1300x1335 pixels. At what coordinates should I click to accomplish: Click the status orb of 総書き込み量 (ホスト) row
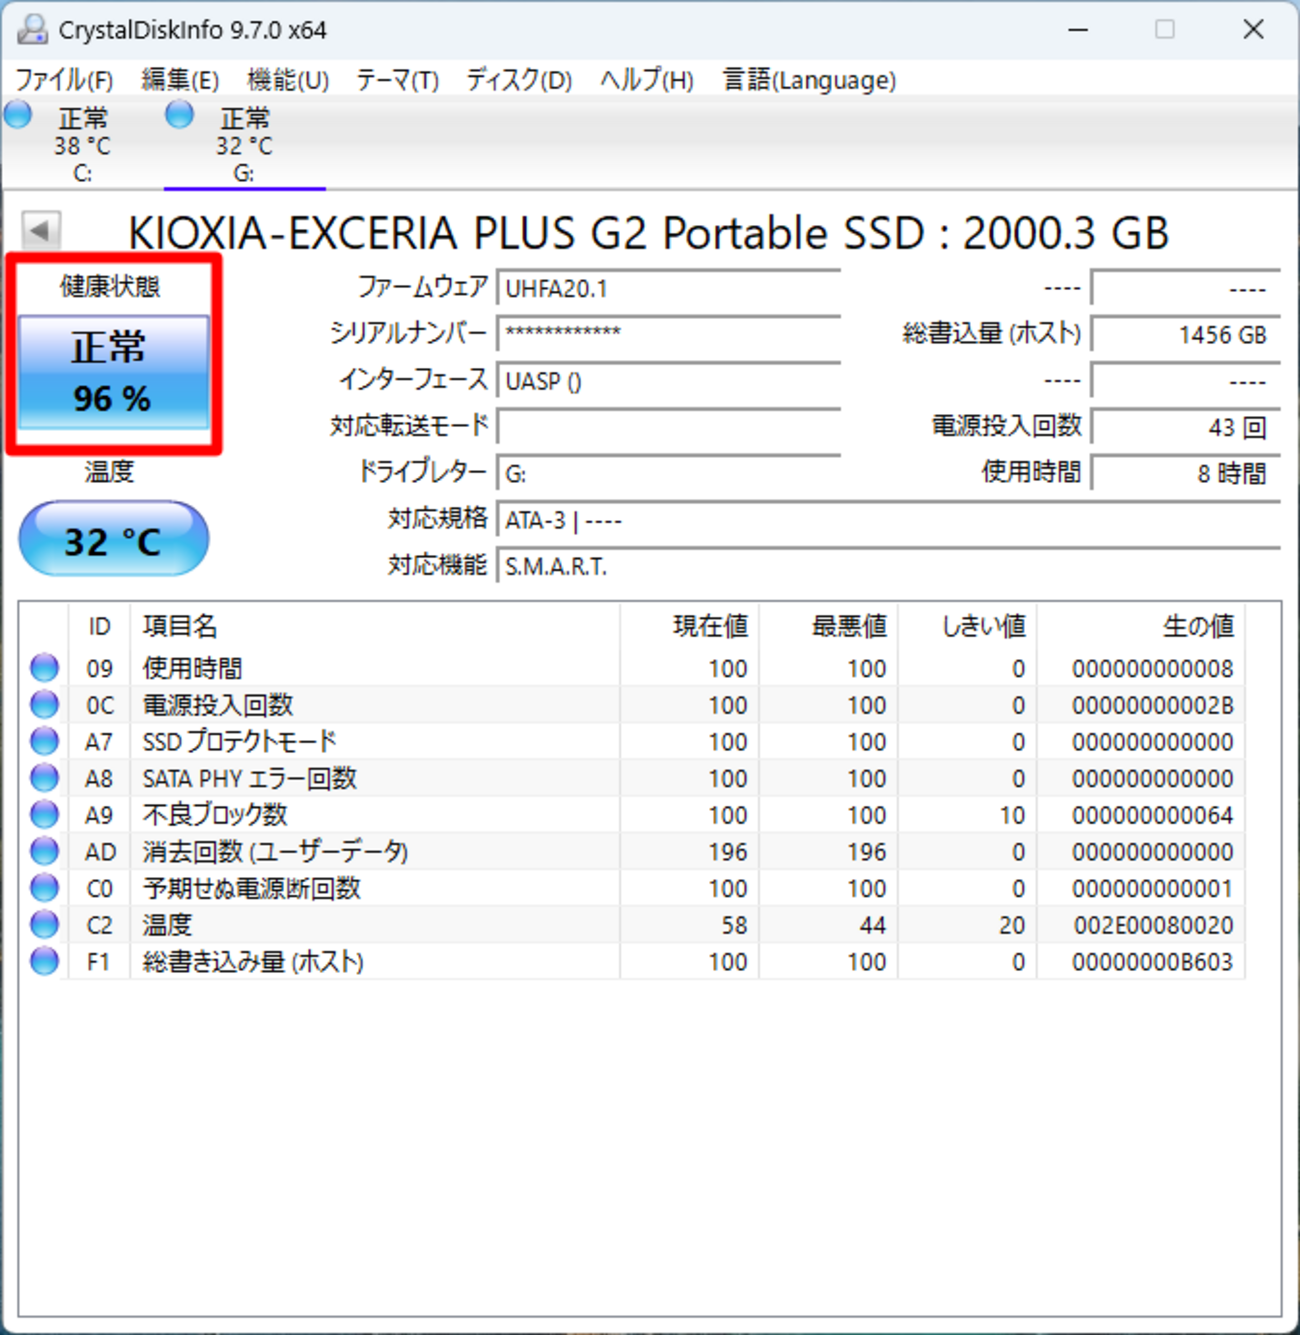44,961
